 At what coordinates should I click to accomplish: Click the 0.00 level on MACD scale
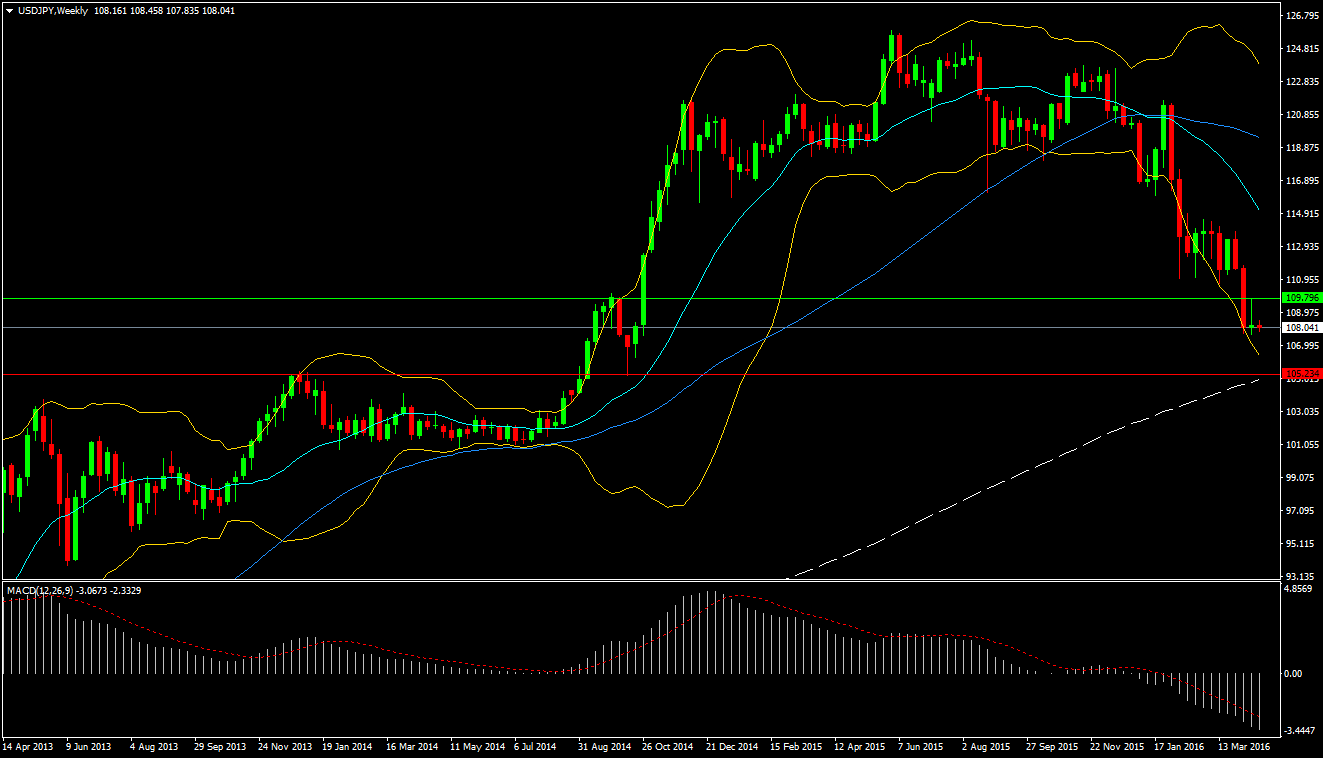(1293, 674)
